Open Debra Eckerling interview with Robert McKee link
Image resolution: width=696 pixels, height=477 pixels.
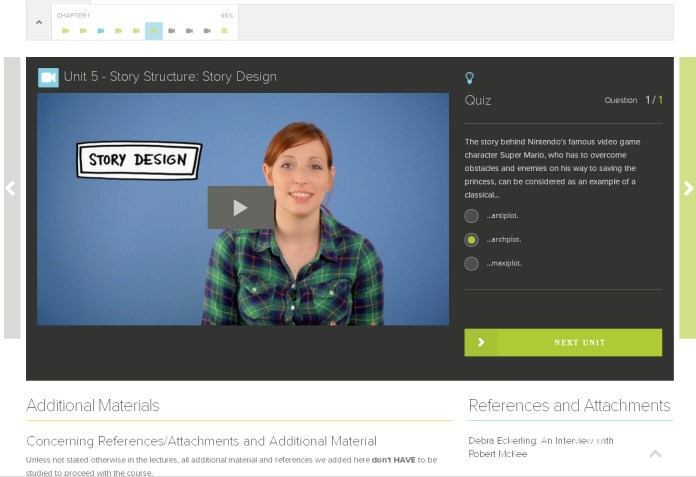pyautogui.click(x=541, y=447)
